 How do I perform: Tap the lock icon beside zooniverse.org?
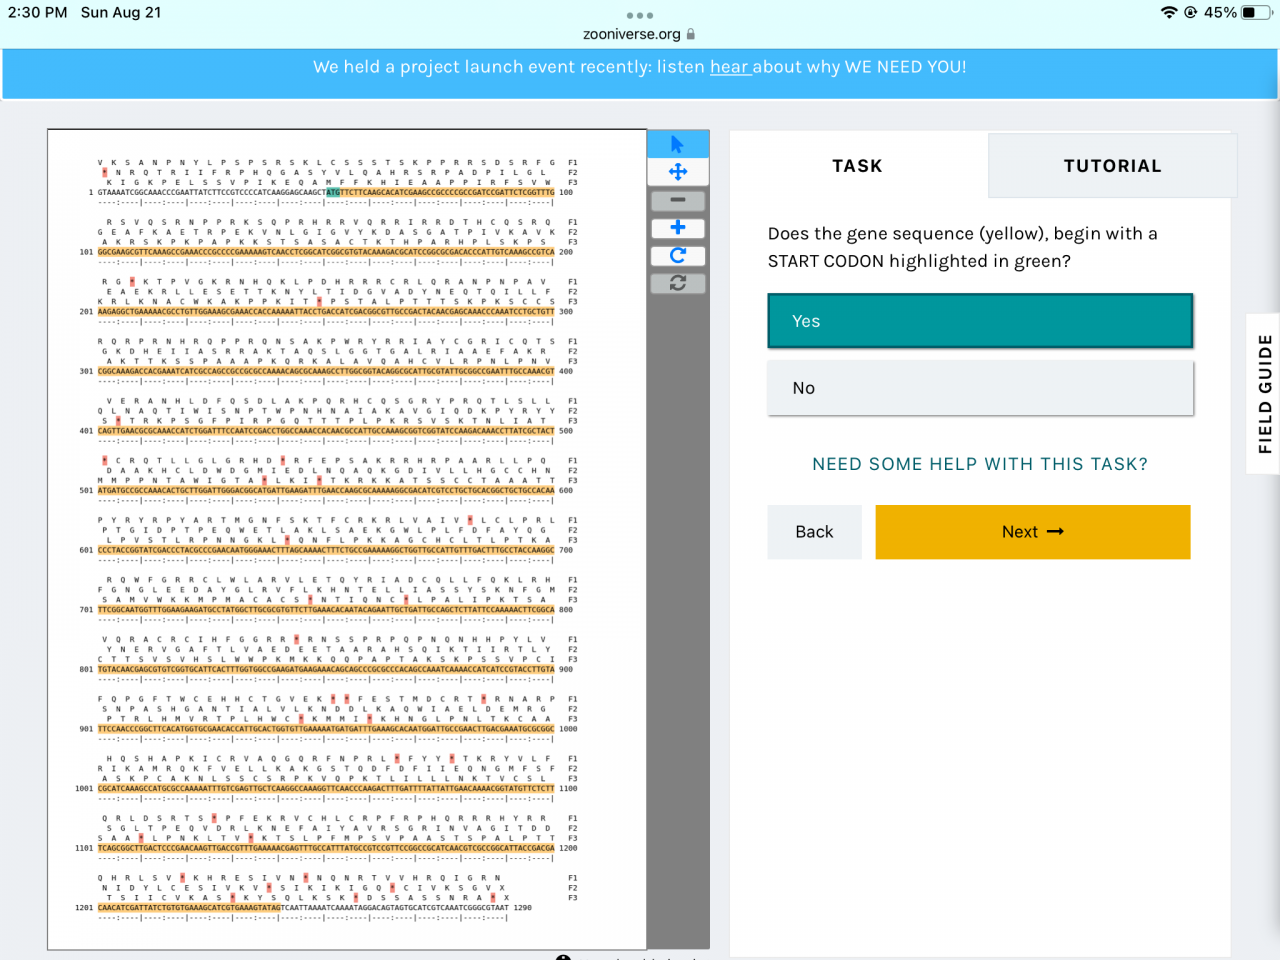pyautogui.click(x=691, y=34)
